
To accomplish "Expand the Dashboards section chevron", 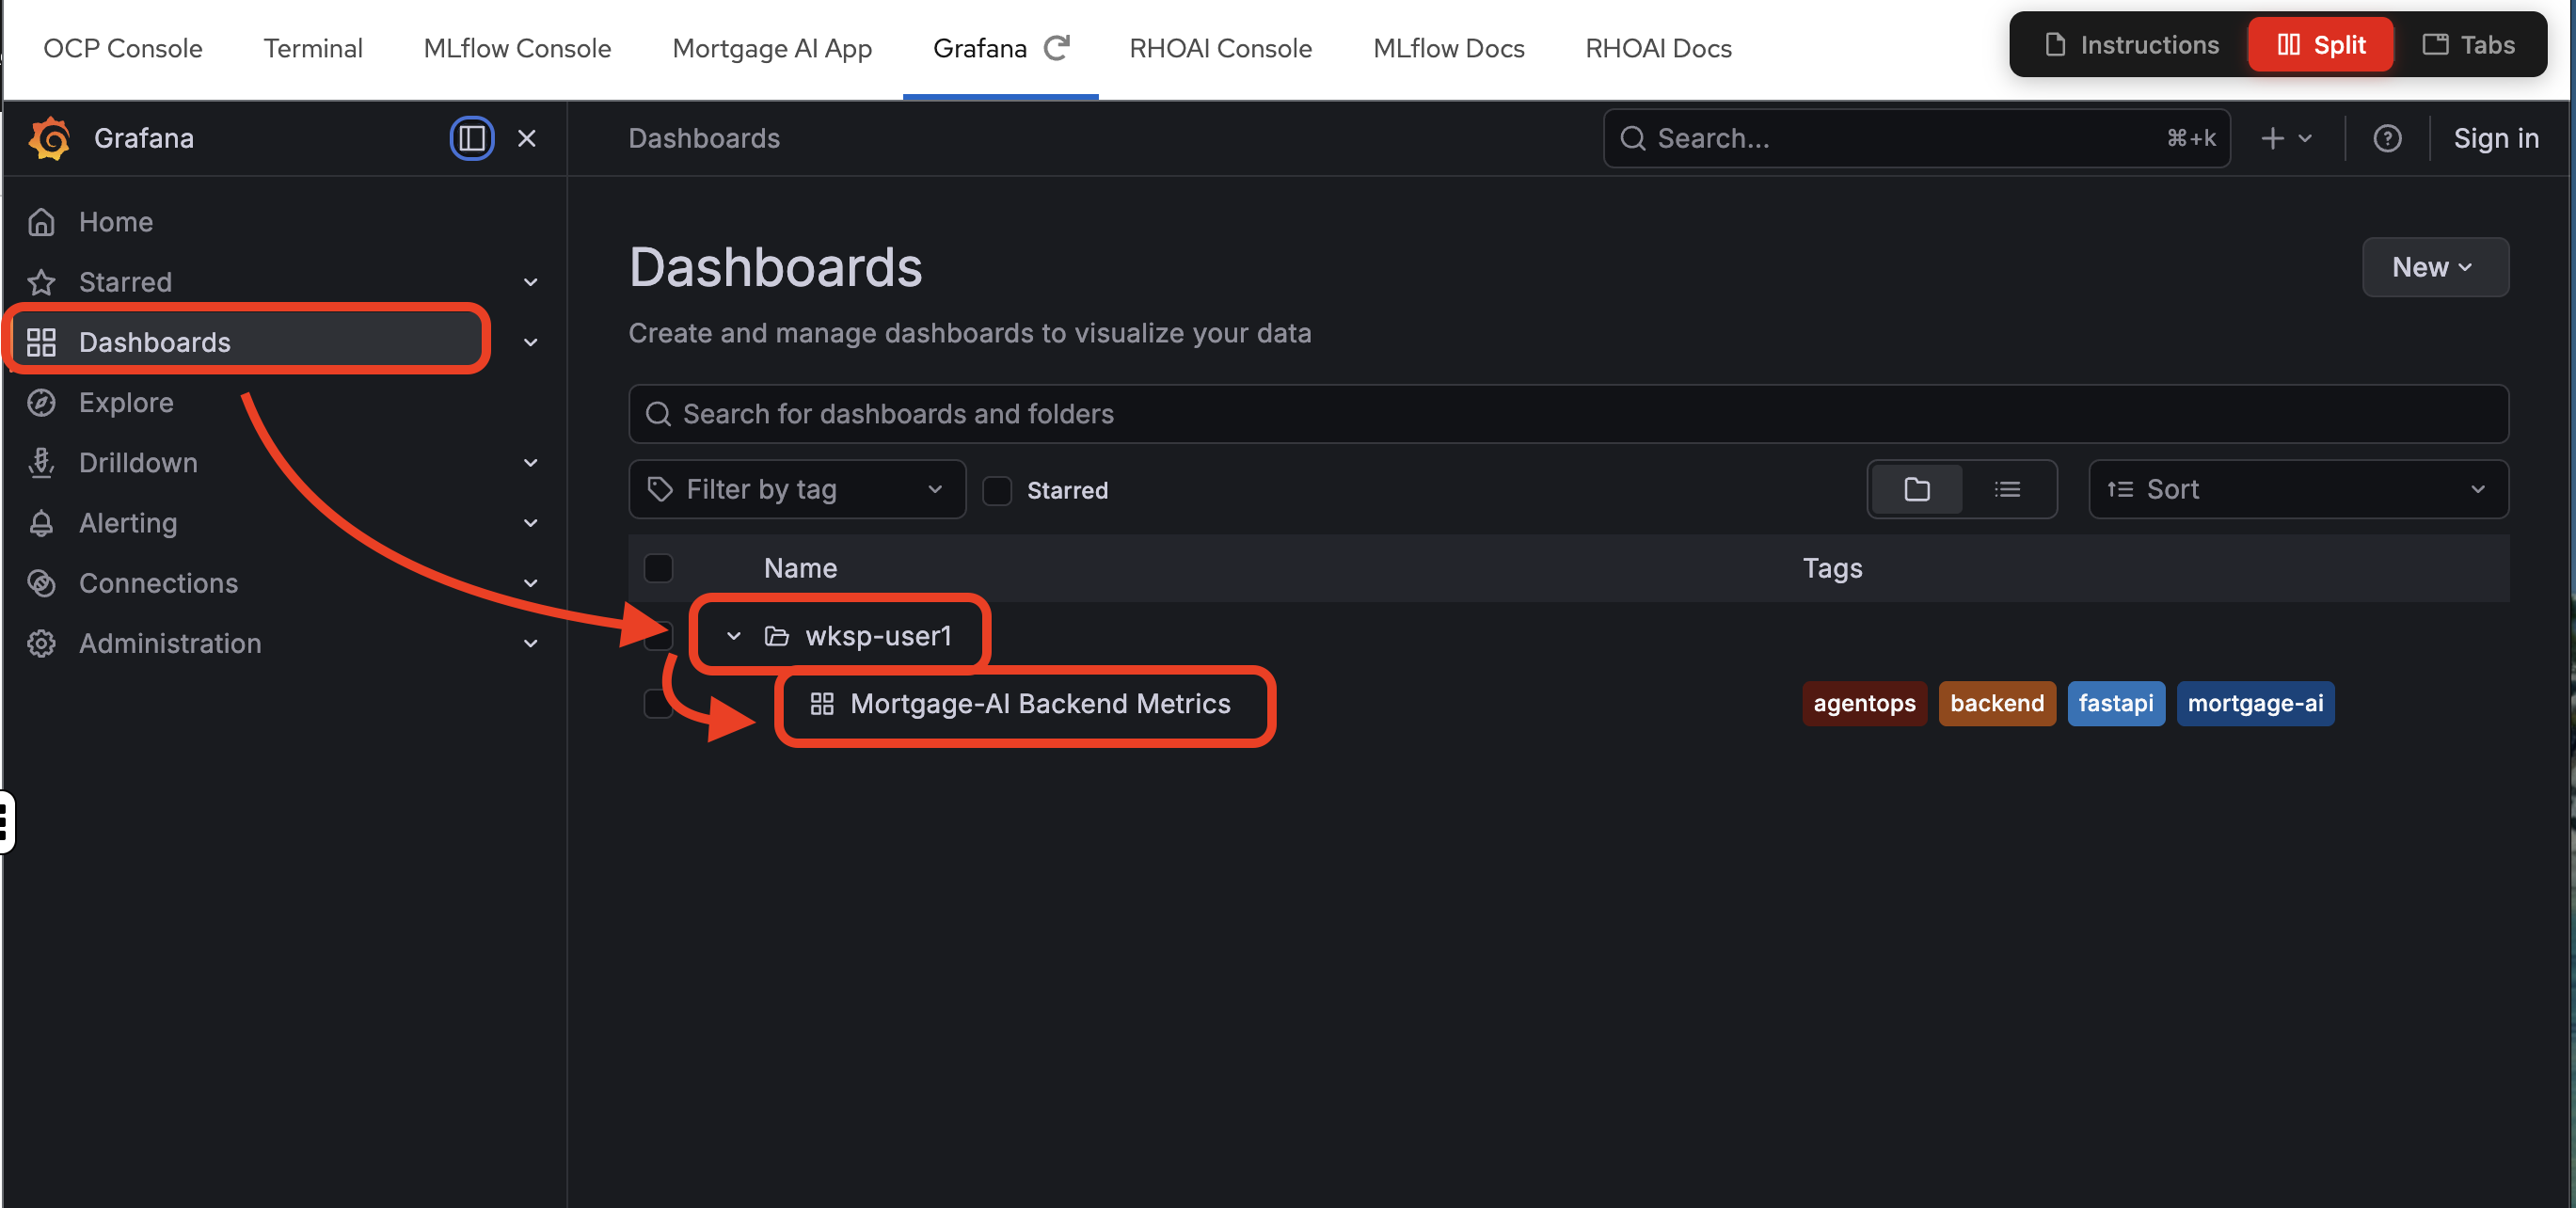I will point(531,342).
